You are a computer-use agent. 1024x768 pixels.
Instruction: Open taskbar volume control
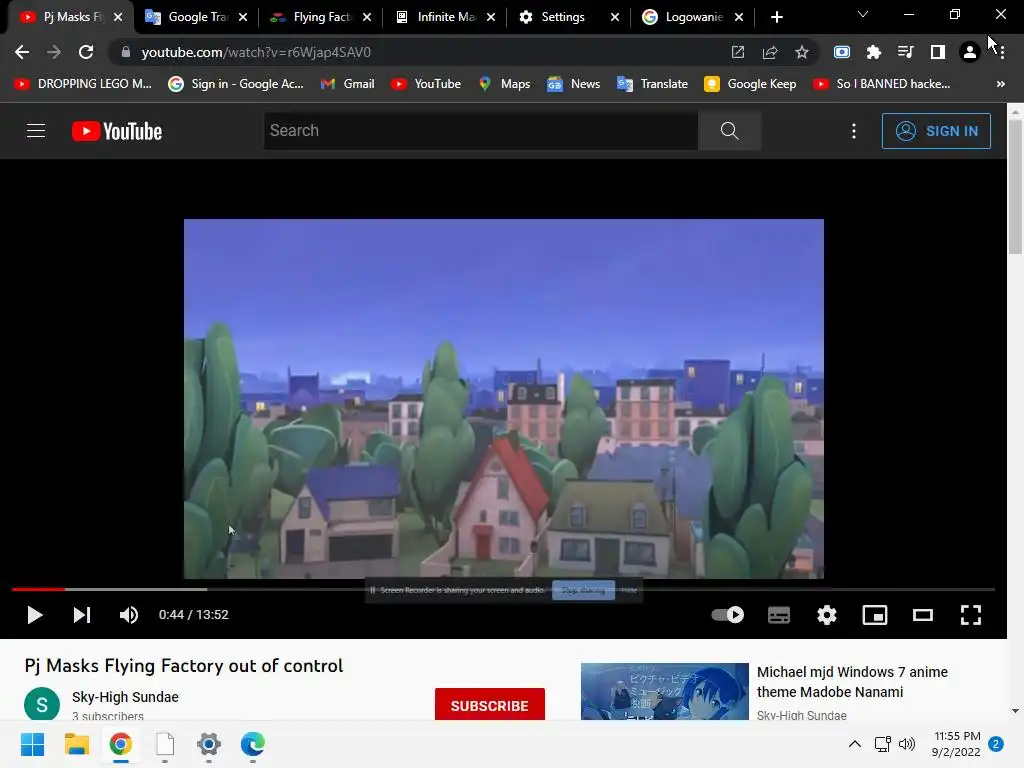[906, 744]
